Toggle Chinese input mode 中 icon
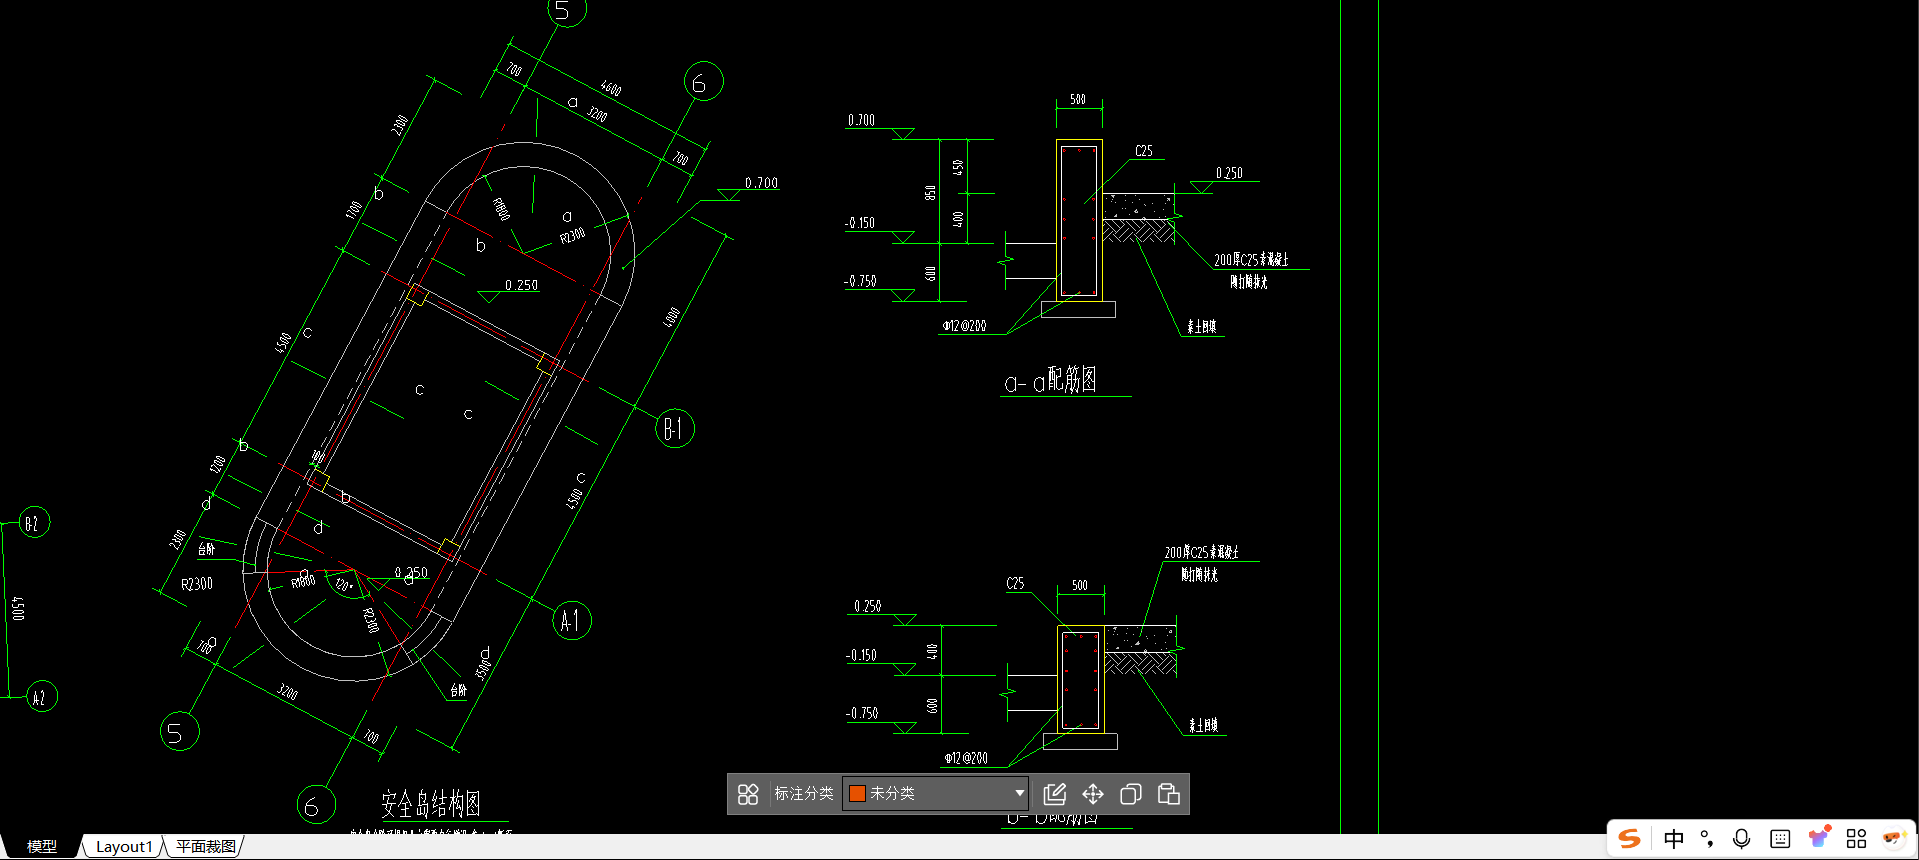This screenshot has width=1919, height=860. [x=1674, y=838]
